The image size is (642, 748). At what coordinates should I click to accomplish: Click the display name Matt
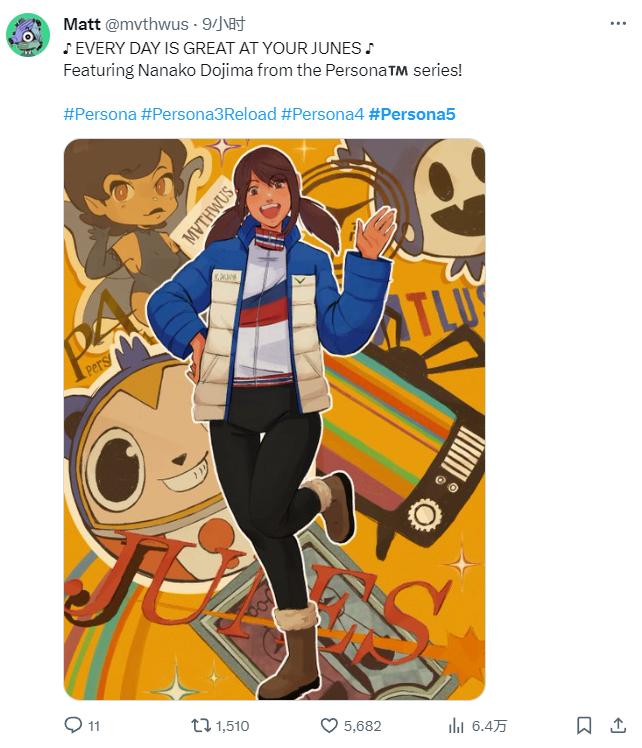[x=82, y=24]
